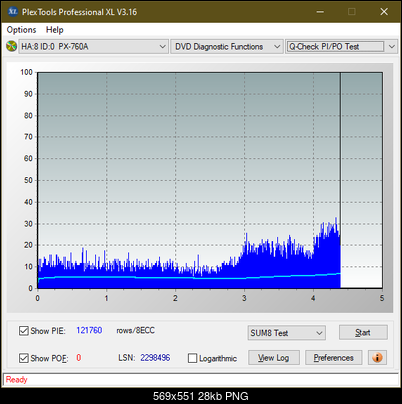Enable the Logarithmic checkbox
The image size is (402, 404).
(x=192, y=358)
